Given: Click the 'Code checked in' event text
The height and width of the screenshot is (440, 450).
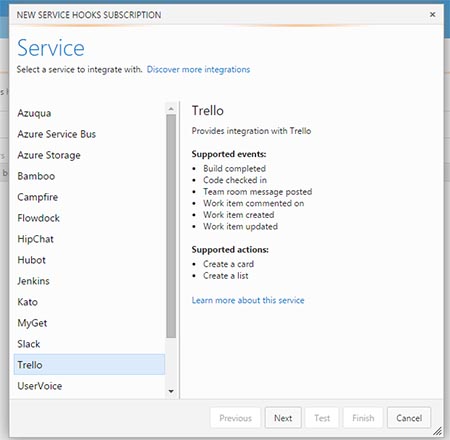Looking at the screenshot, I should click(235, 180).
